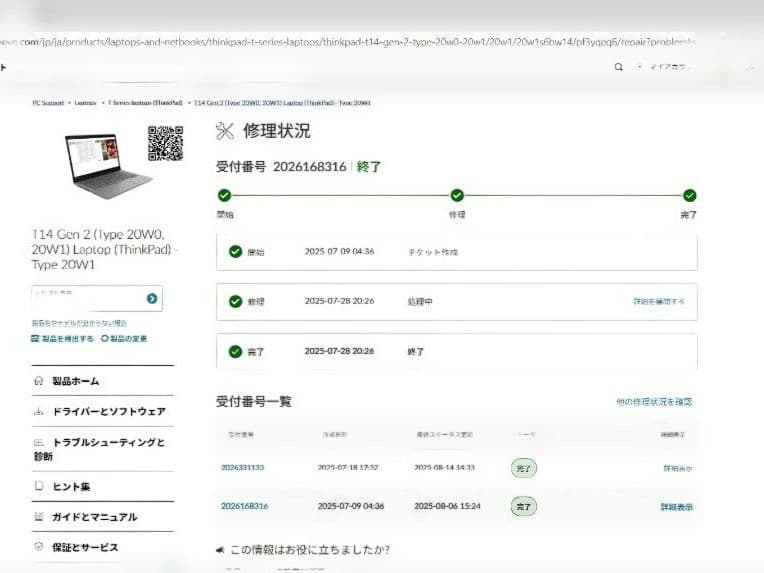Click the address bar URL
The height and width of the screenshot is (573, 764).
[x=347, y=42]
